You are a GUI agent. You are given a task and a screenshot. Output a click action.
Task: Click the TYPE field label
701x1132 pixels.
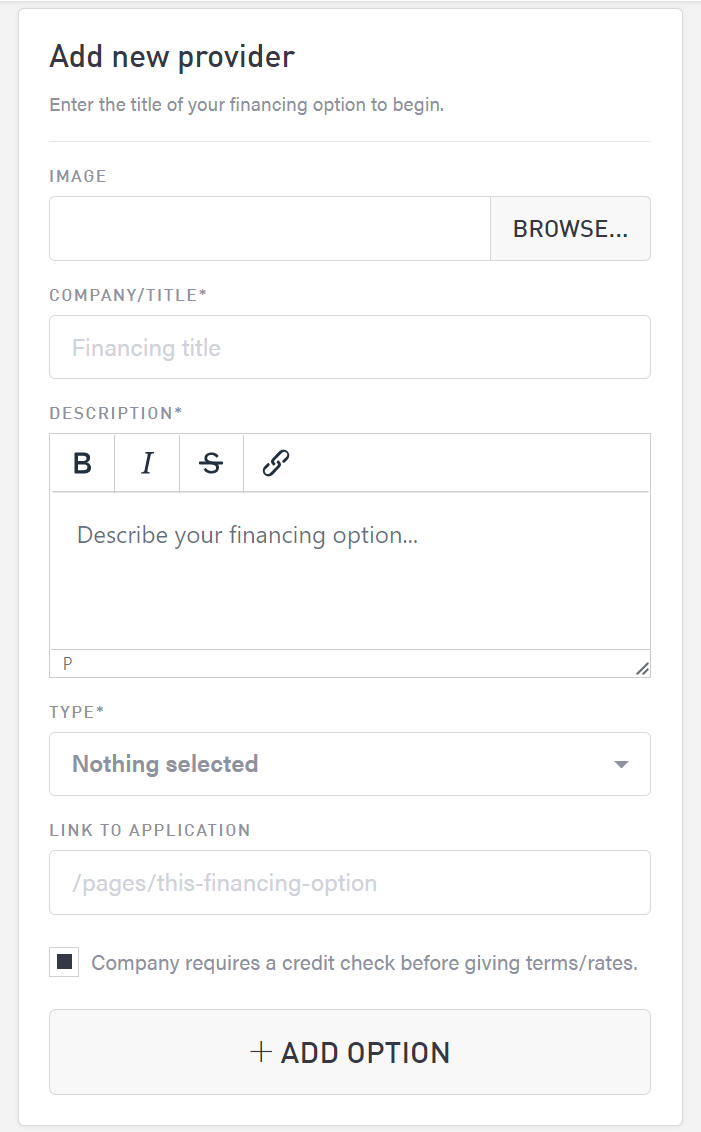[x=77, y=712]
